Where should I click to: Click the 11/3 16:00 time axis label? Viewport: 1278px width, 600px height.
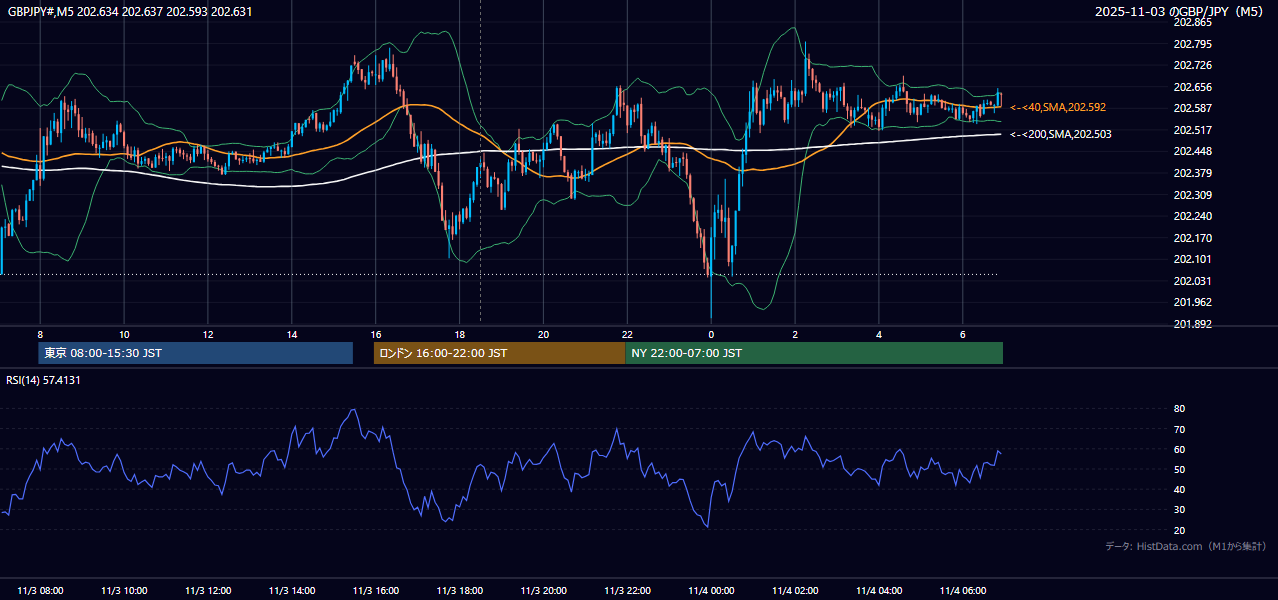[x=376, y=590]
